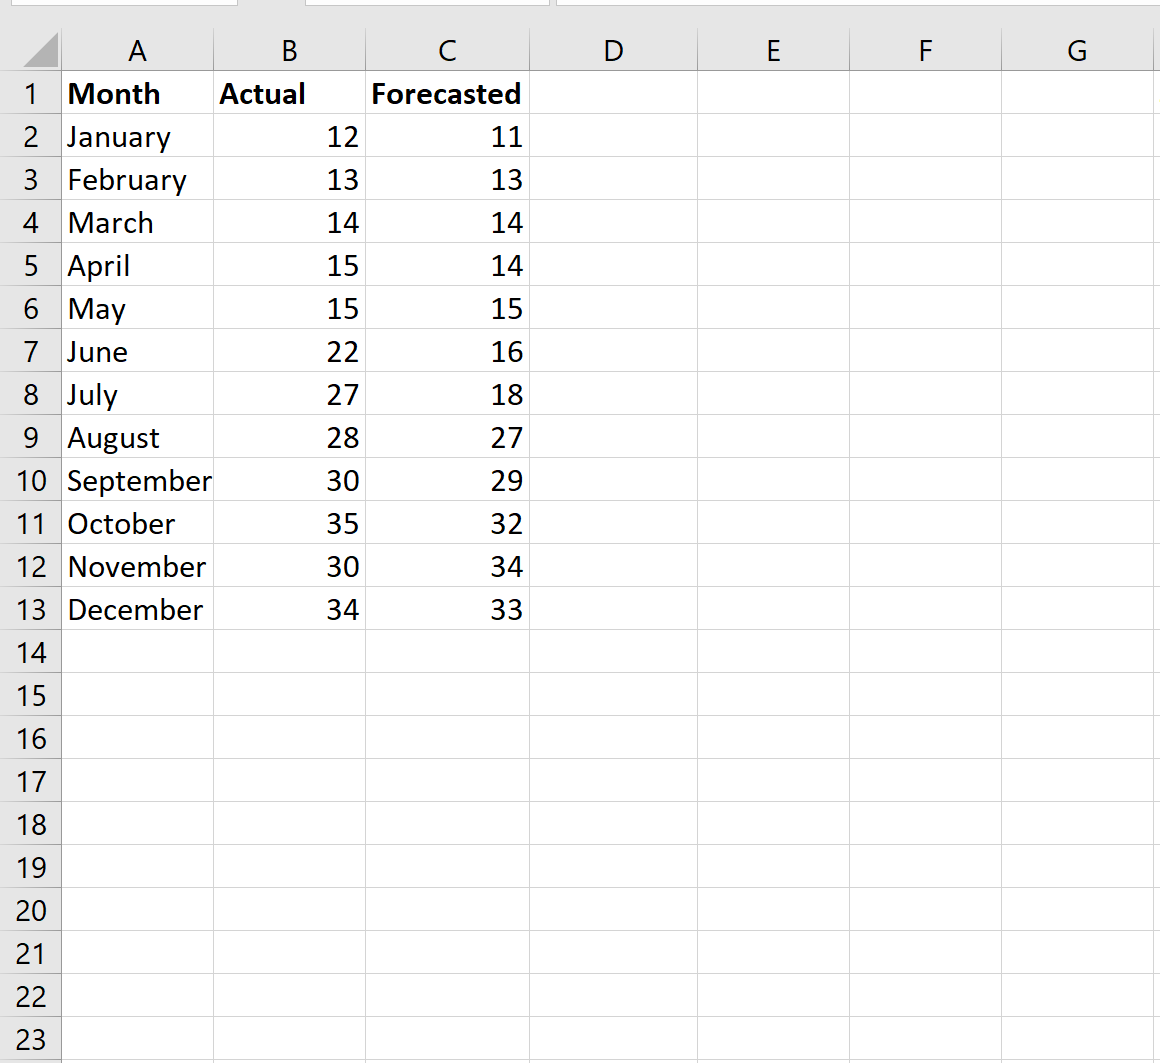Select row 7 by clicking its row number
Viewport: 1160px width, 1063px height.
[x=31, y=351]
